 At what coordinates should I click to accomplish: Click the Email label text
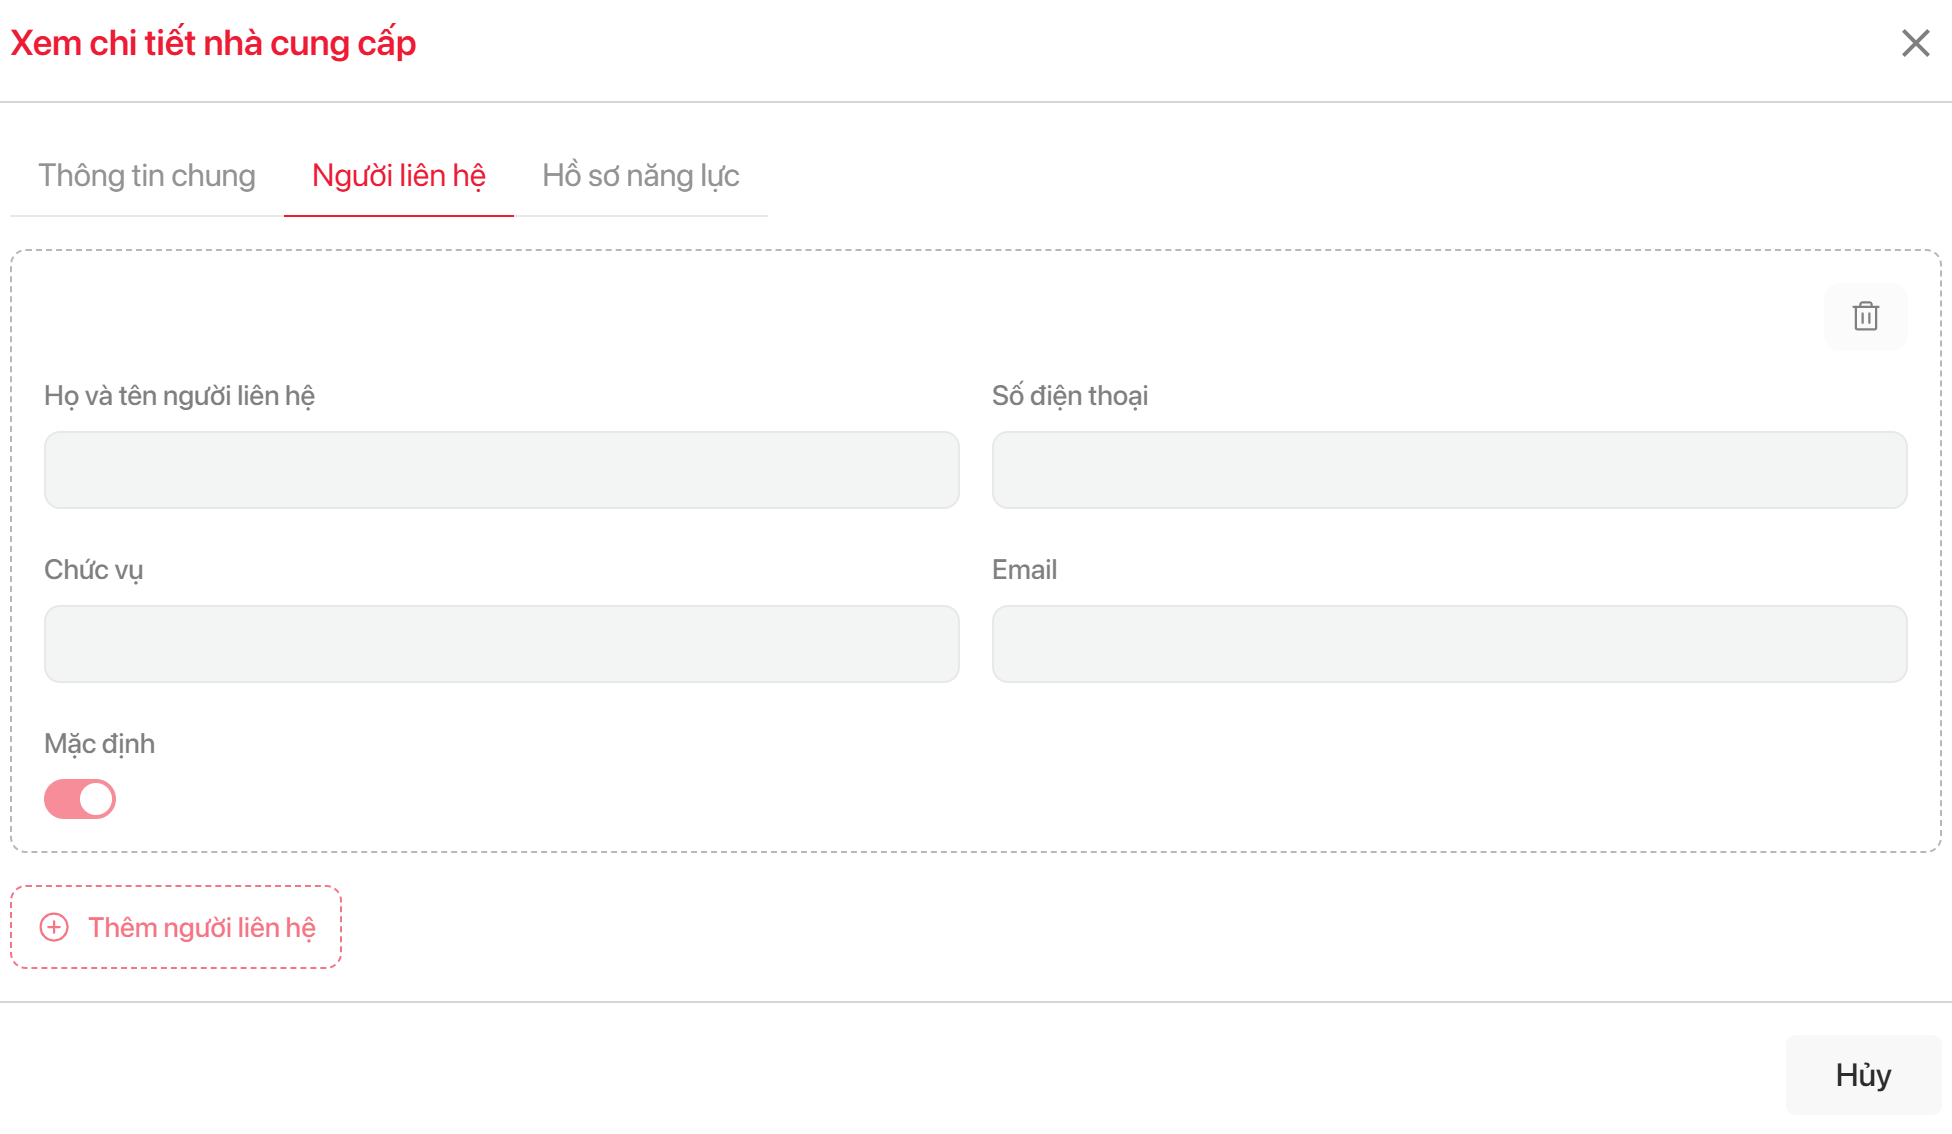click(1024, 570)
